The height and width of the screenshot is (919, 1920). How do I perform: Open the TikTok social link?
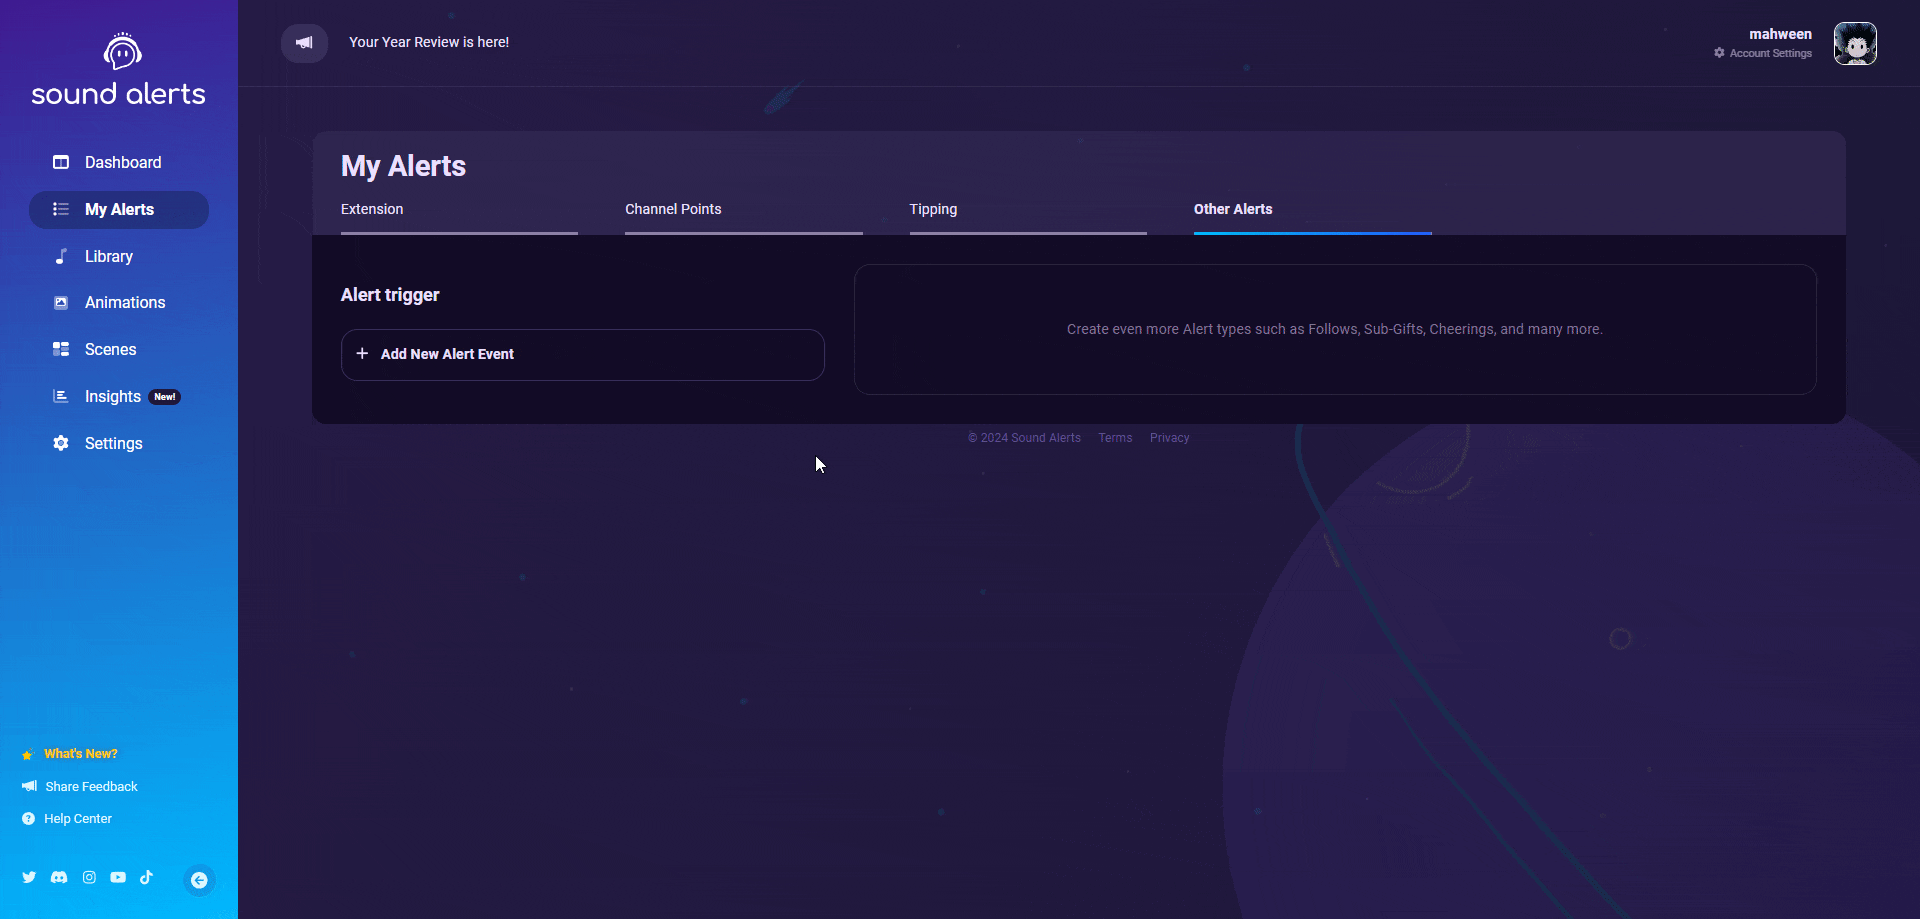point(146,877)
